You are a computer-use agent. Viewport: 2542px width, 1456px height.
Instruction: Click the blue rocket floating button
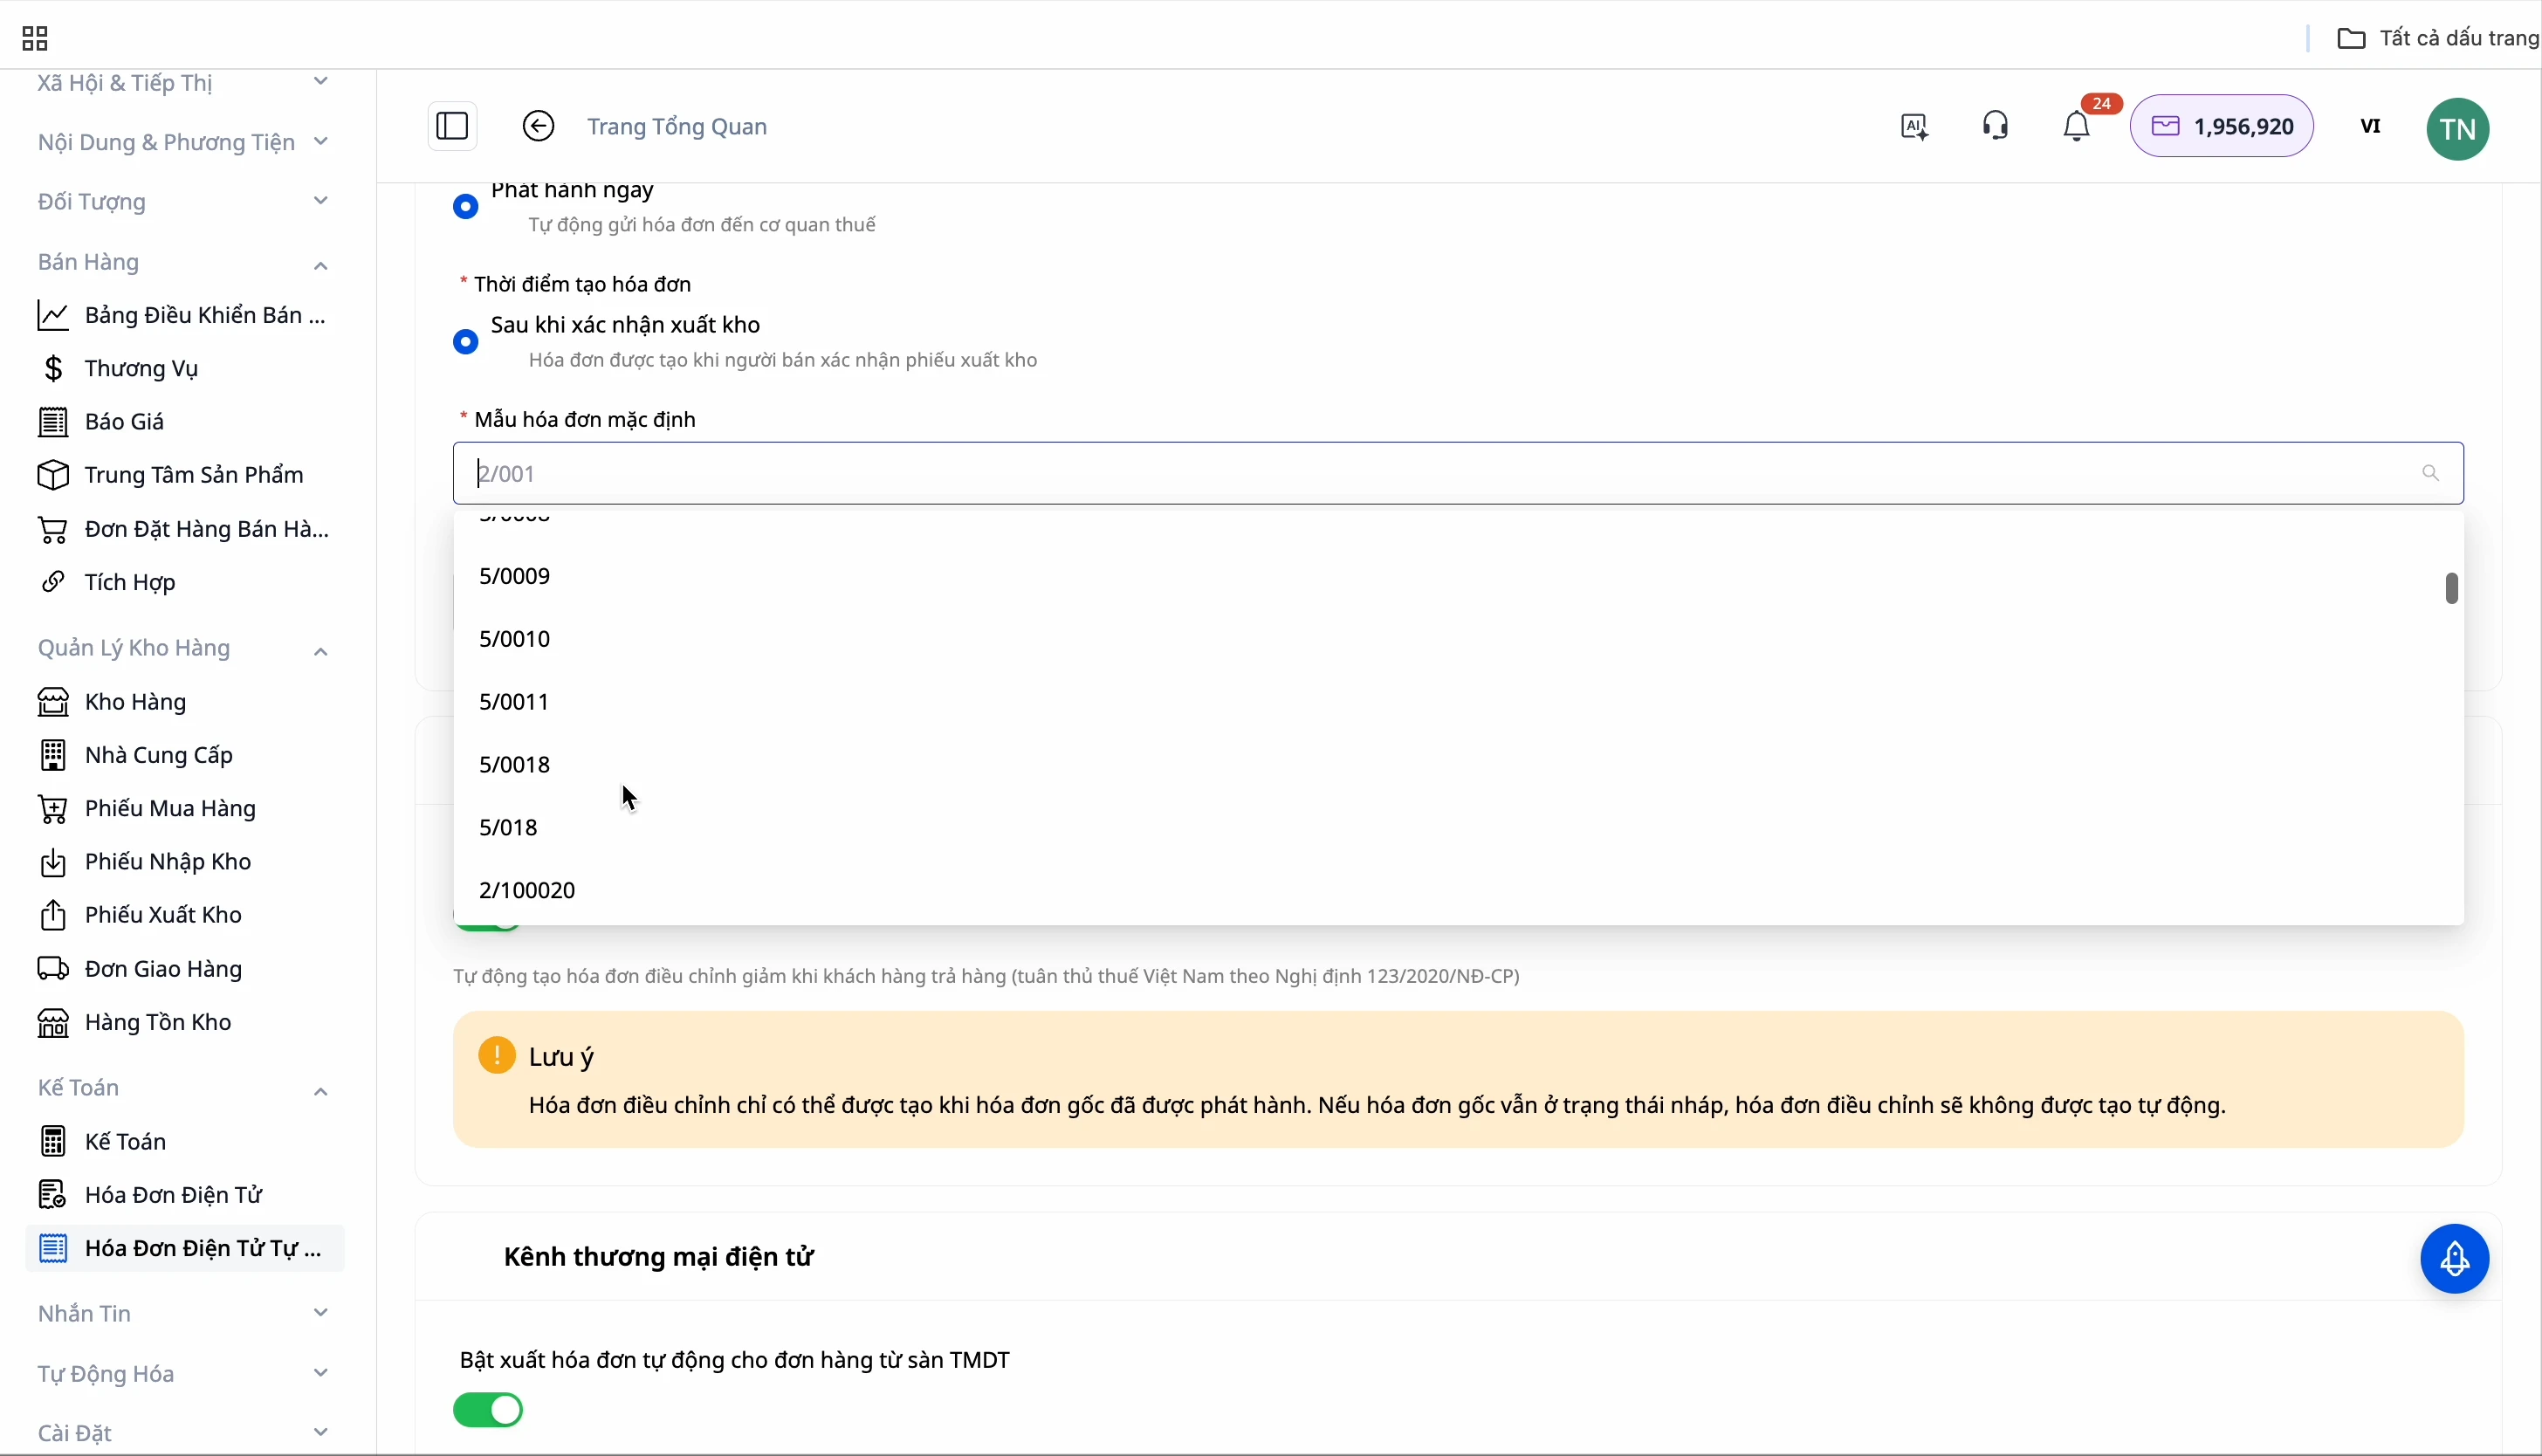[2455, 1259]
